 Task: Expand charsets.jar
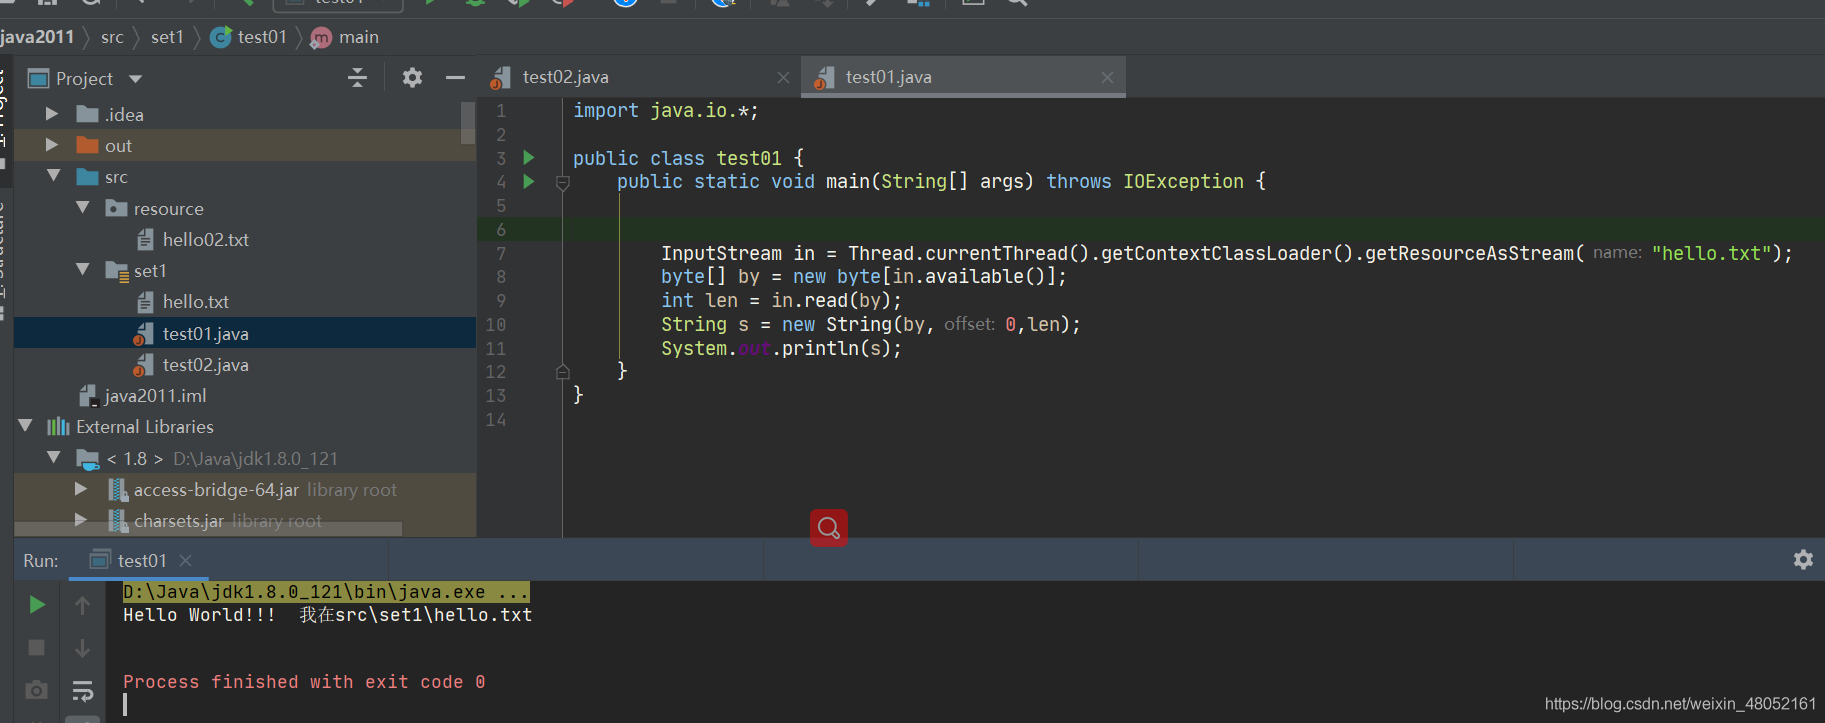(x=81, y=520)
